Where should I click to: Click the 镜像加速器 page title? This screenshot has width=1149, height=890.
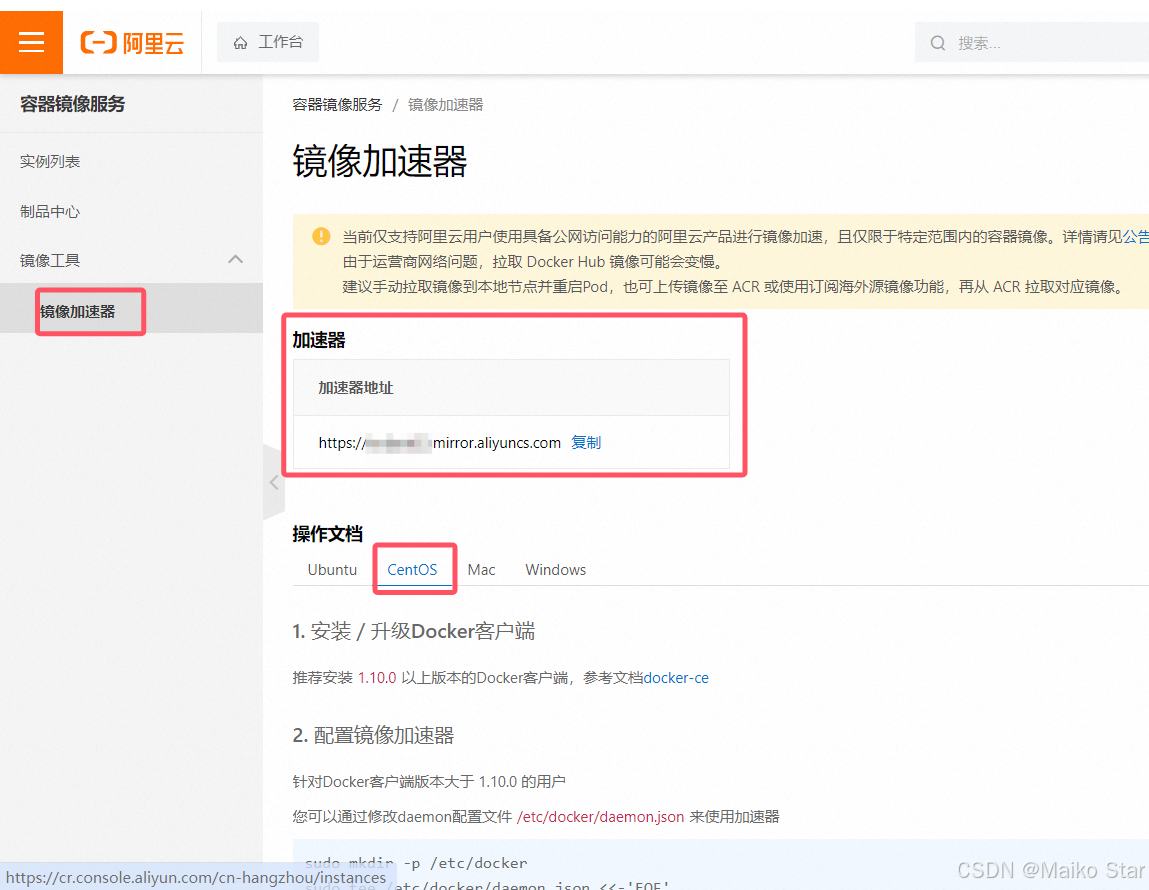tap(380, 161)
